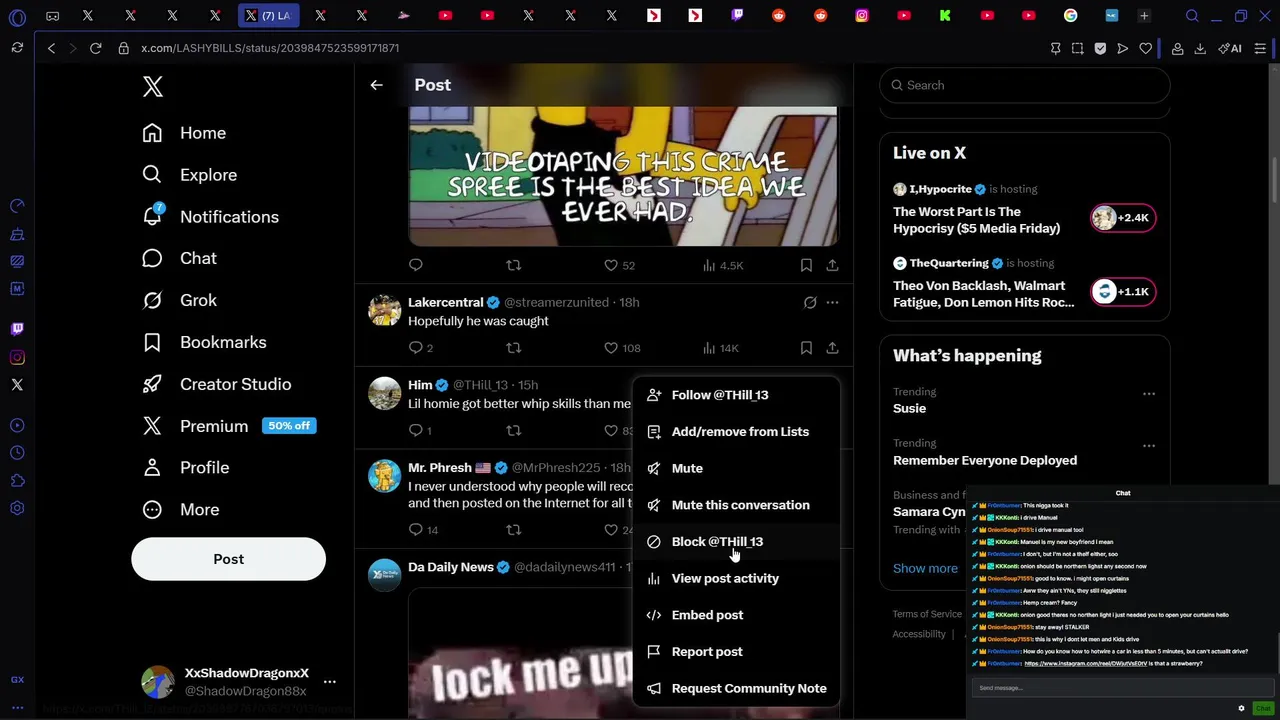Choose Report post

[736, 652]
